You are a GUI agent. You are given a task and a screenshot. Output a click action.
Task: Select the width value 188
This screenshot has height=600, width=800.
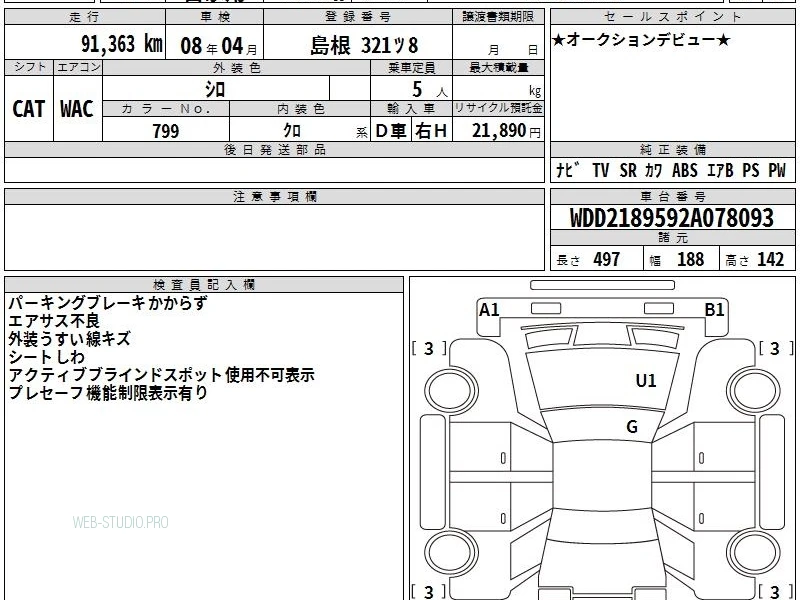690,259
